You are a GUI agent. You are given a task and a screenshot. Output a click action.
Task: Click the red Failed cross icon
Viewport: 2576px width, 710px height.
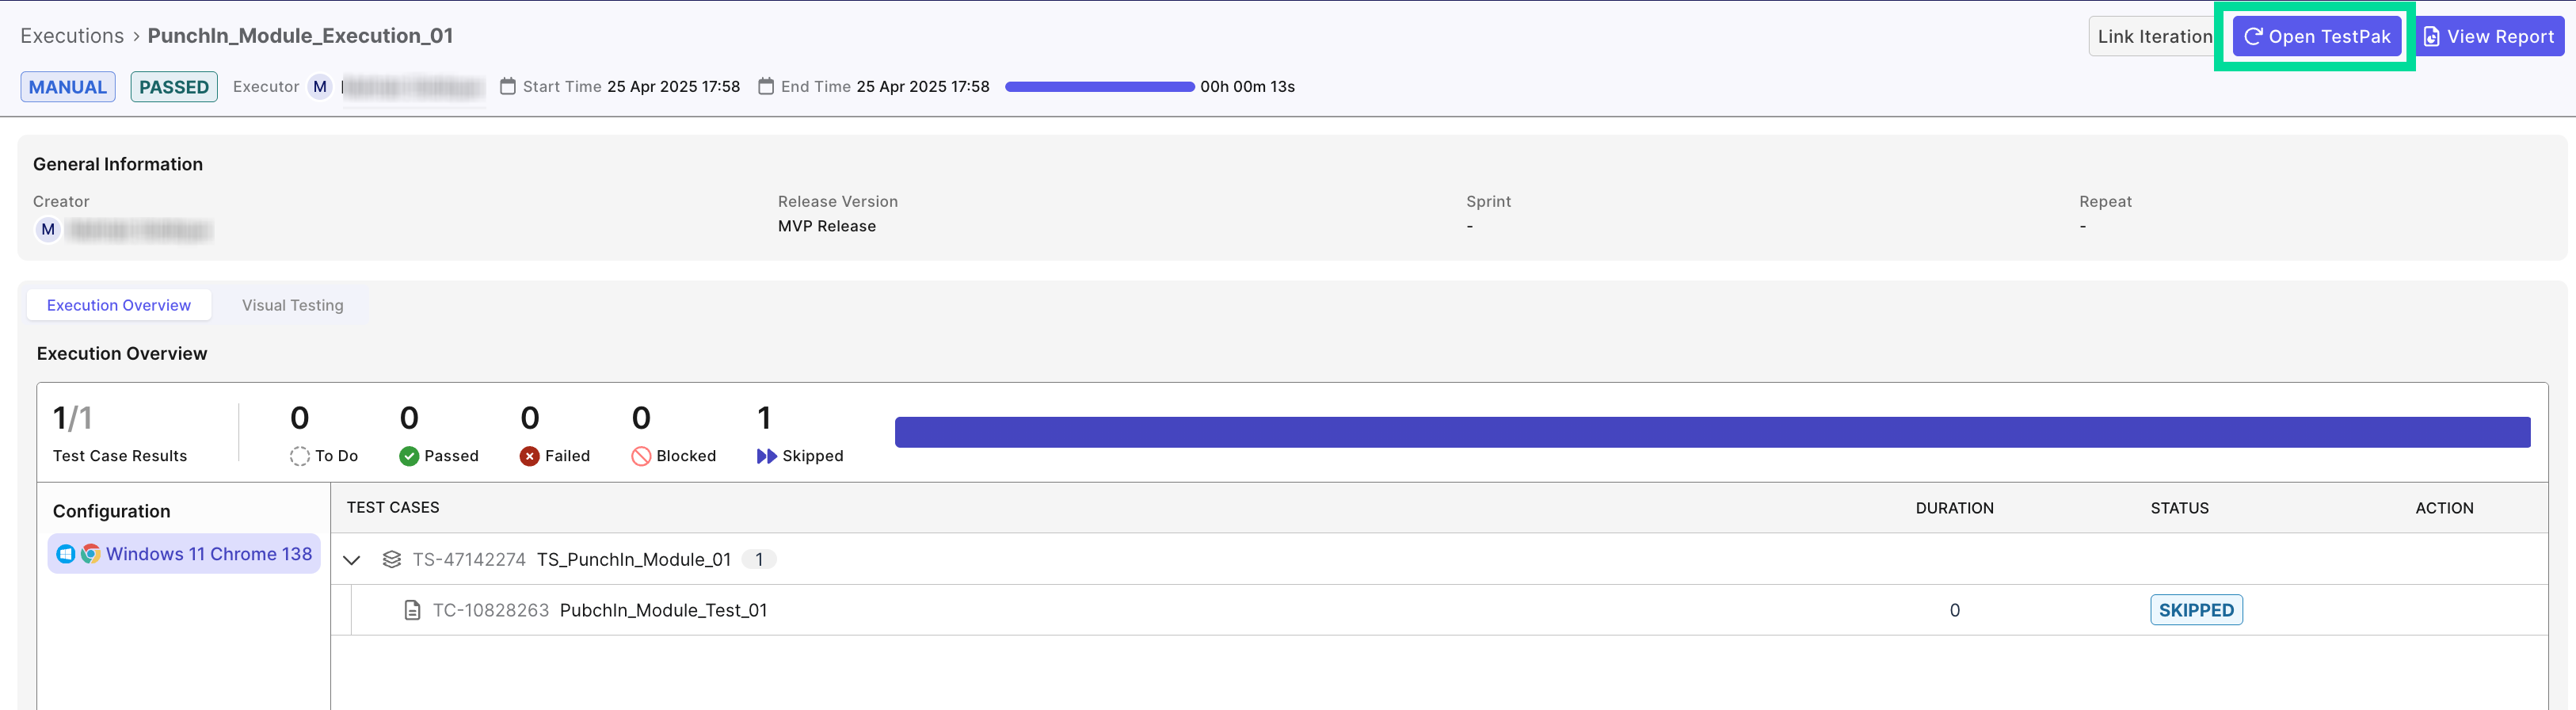[529, 456]
